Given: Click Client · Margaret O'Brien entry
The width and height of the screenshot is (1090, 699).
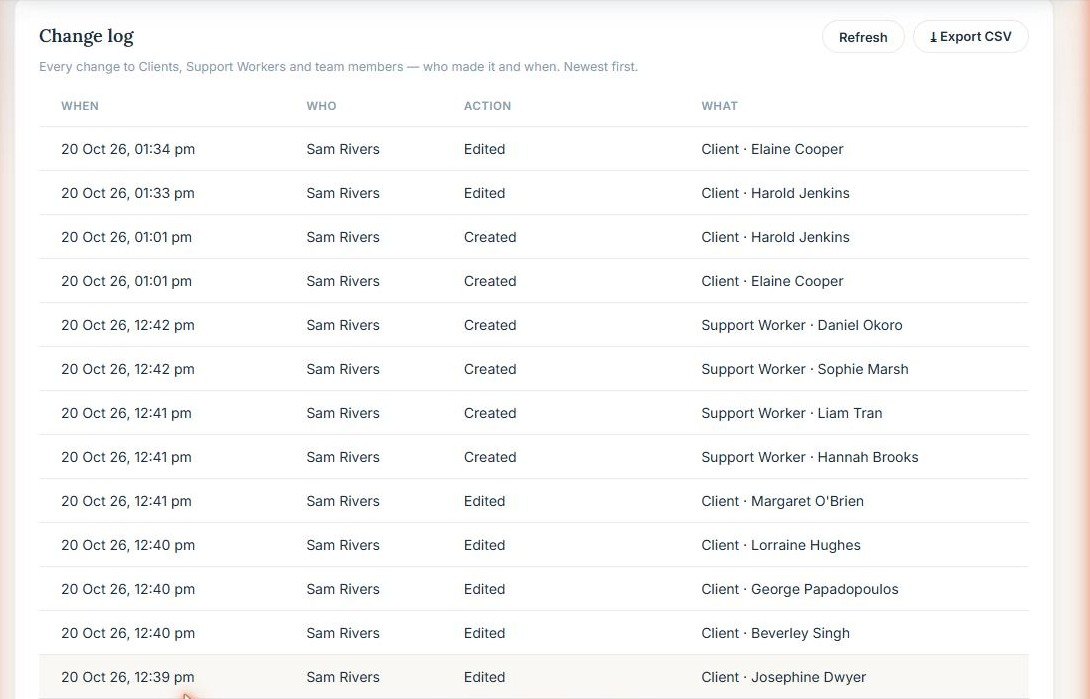Looking at the screenshot, I should [x=783, y=501].
